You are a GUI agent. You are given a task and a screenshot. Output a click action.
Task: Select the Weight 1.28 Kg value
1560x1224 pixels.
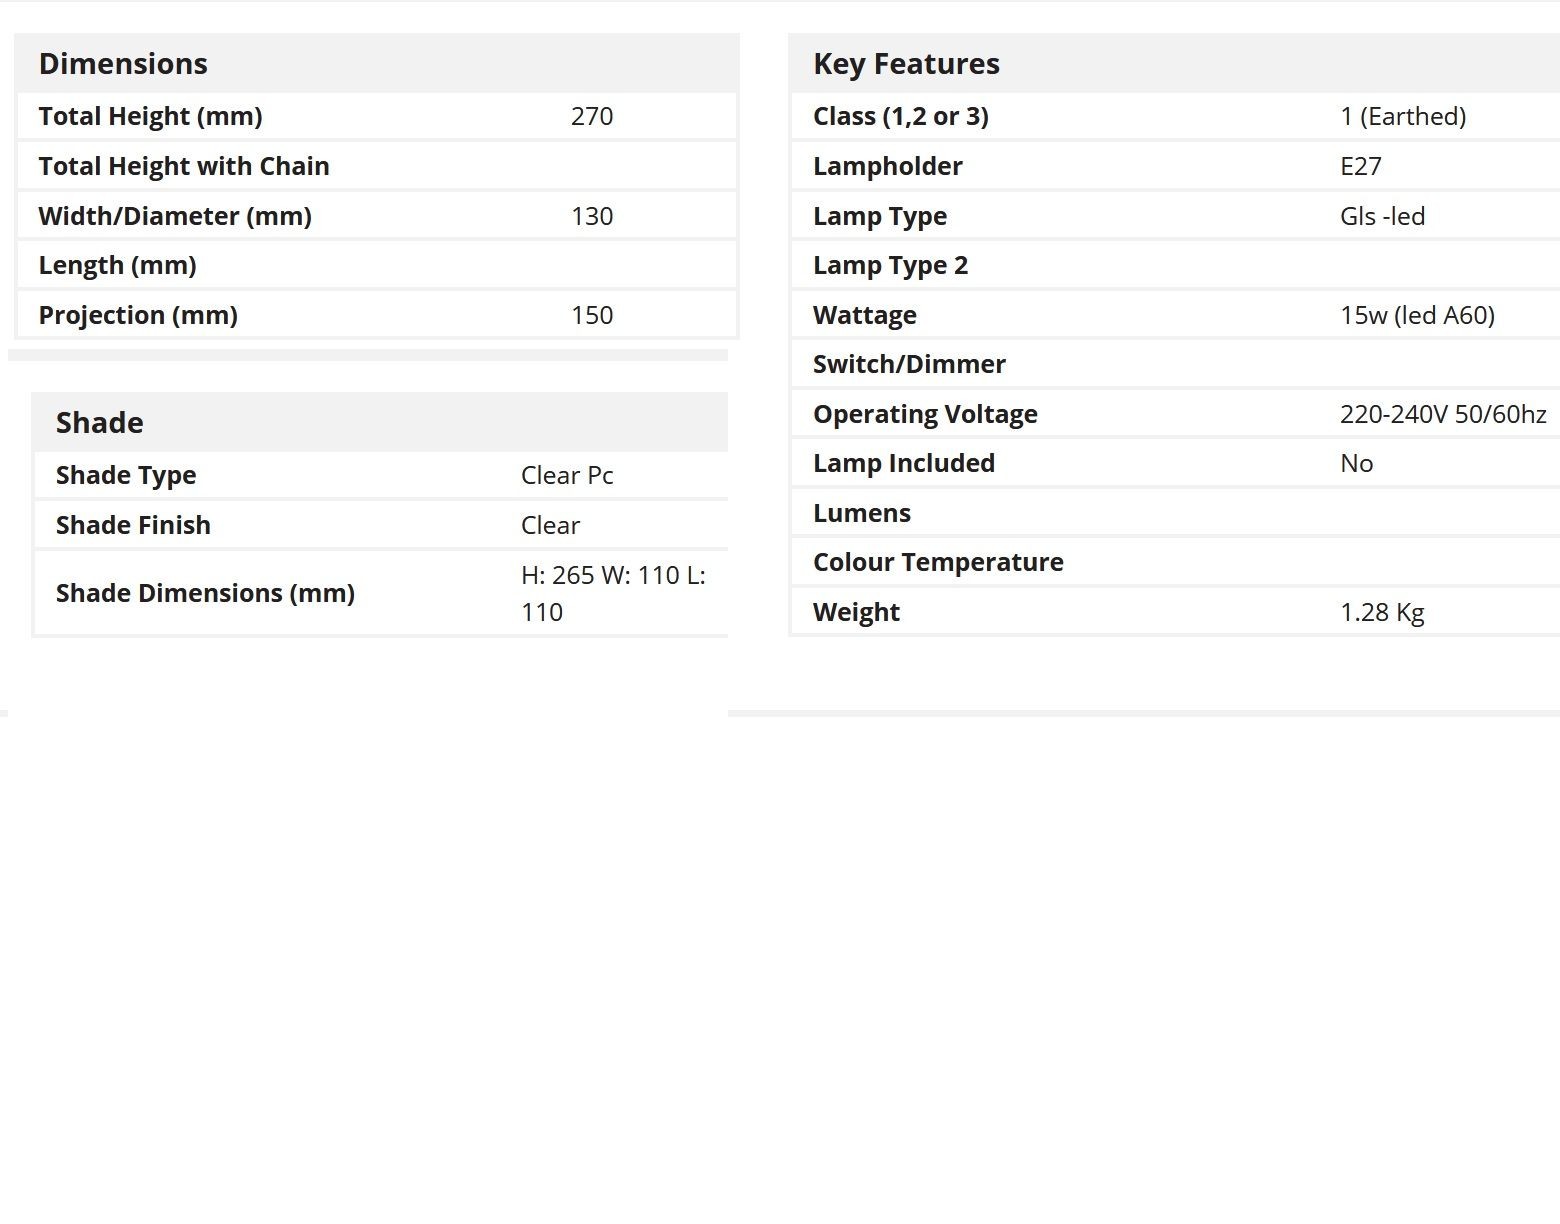pyautogui.click(x=1382, y=612)
